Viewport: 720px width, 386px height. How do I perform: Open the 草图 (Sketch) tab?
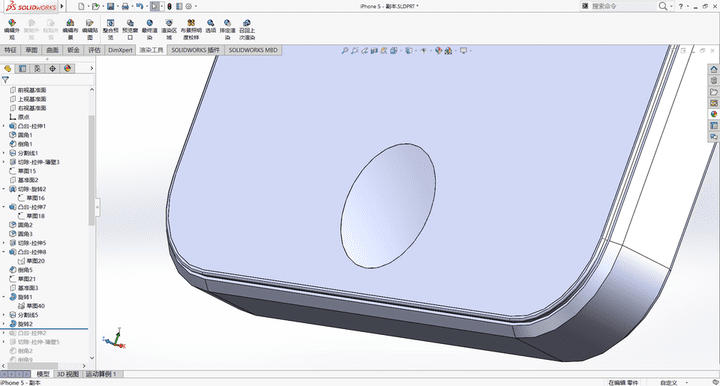click(32, 50)
